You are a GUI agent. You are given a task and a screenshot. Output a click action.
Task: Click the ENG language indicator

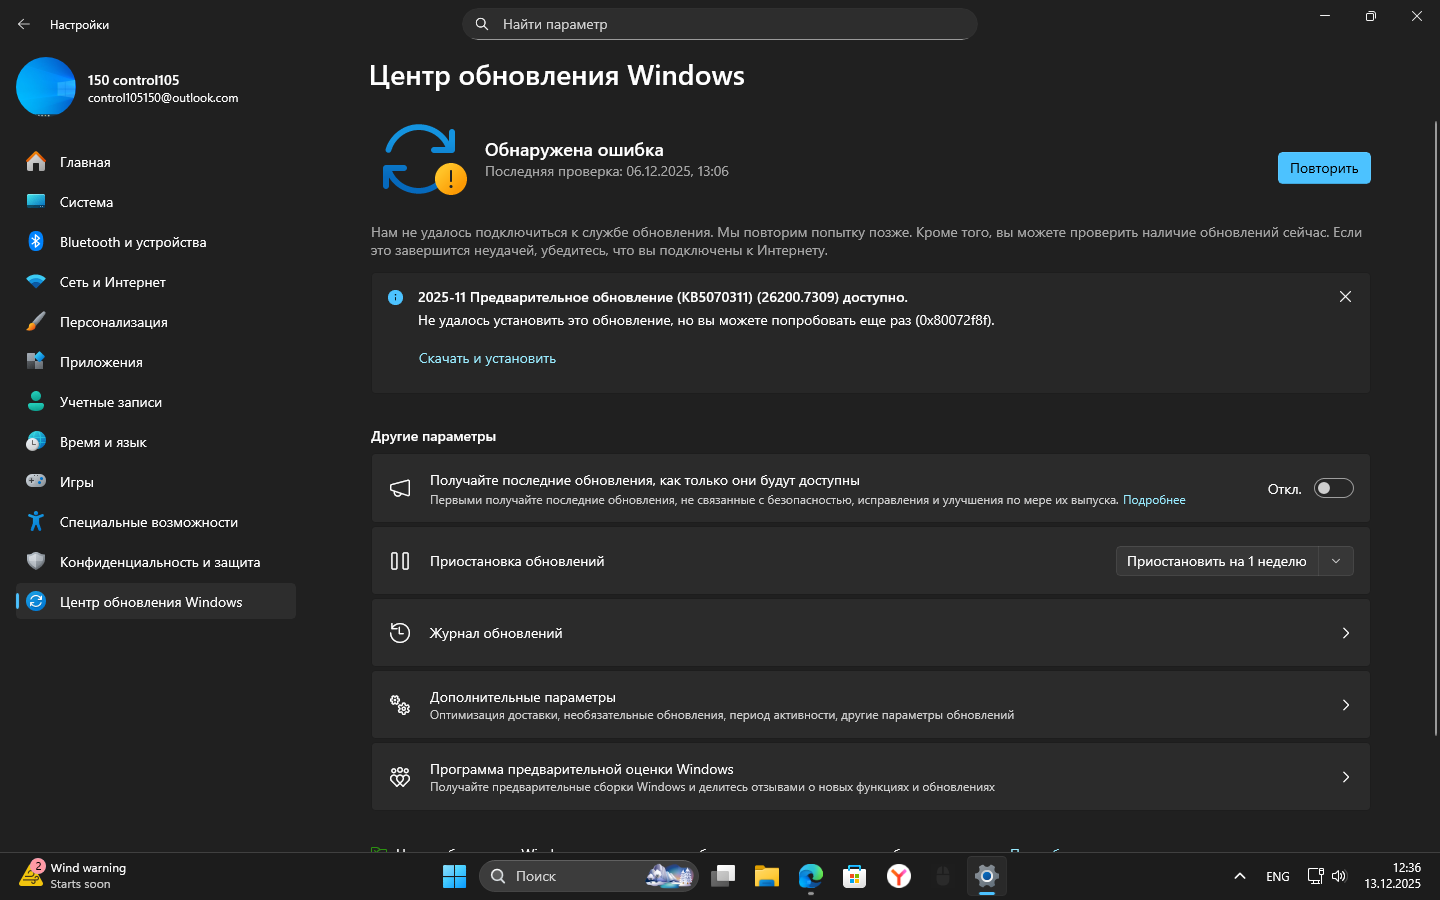(x=1278, y=876)
